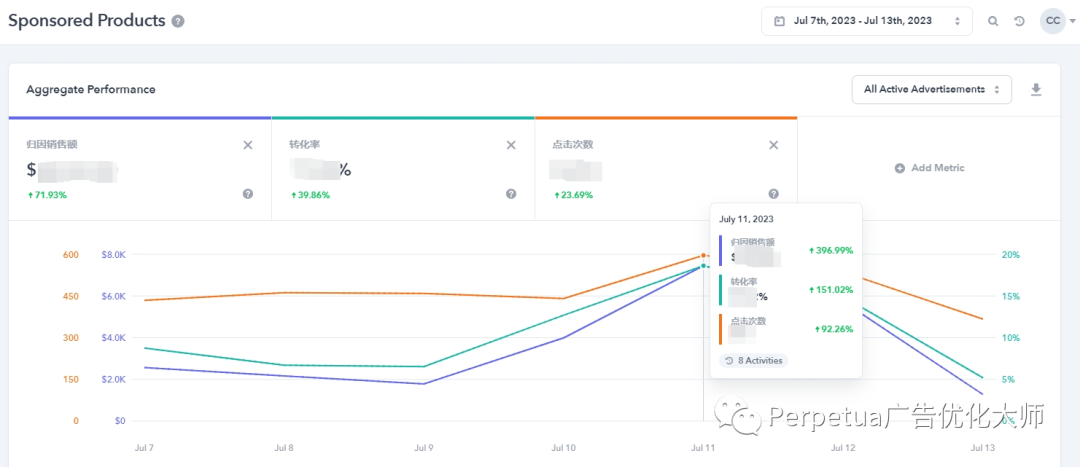The width and height of the screenshot is (1080, 467).
Task: Expand the All Active Advertisements dropdown
Action: click(931, 90)
